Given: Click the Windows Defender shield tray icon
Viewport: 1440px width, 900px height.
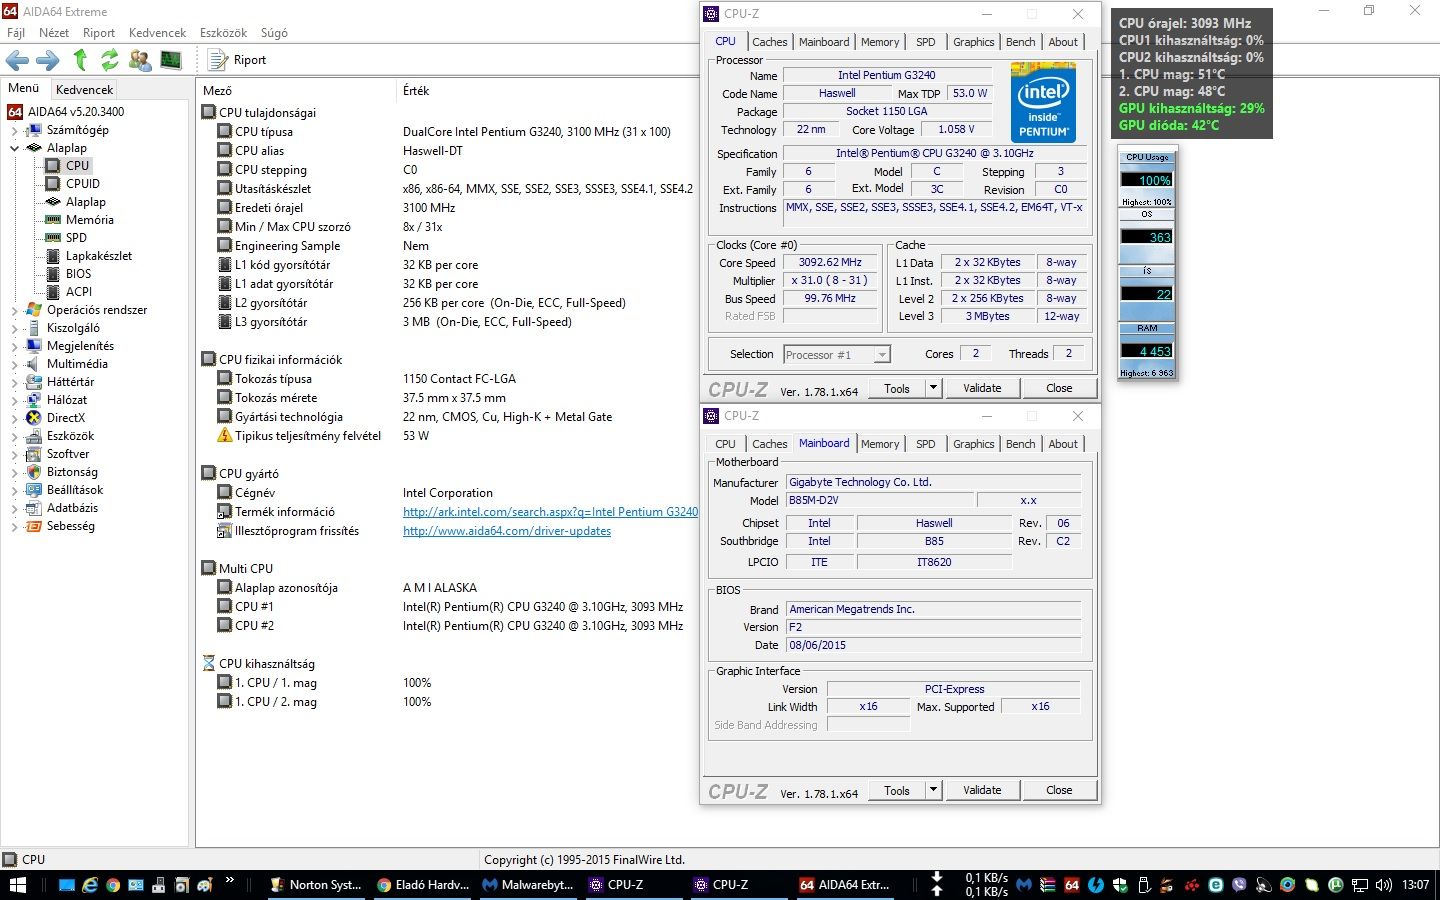Looking at the screenshot, I should [x=1120, y=885].
